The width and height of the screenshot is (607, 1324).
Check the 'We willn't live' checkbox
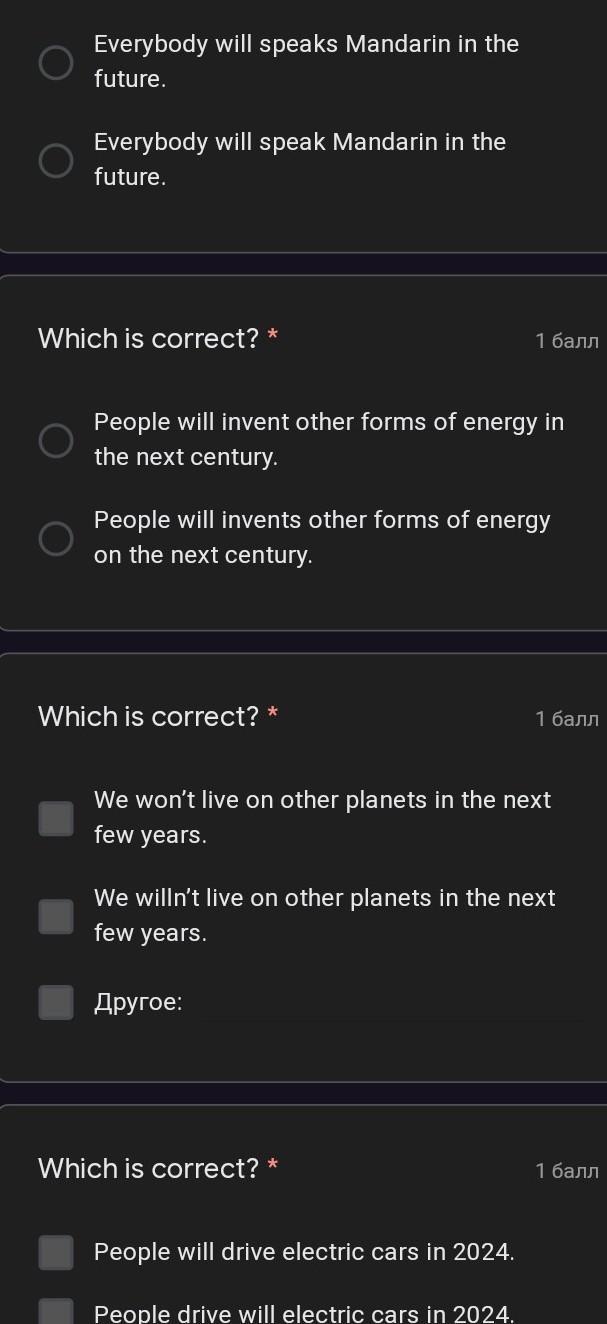(56, 916)
